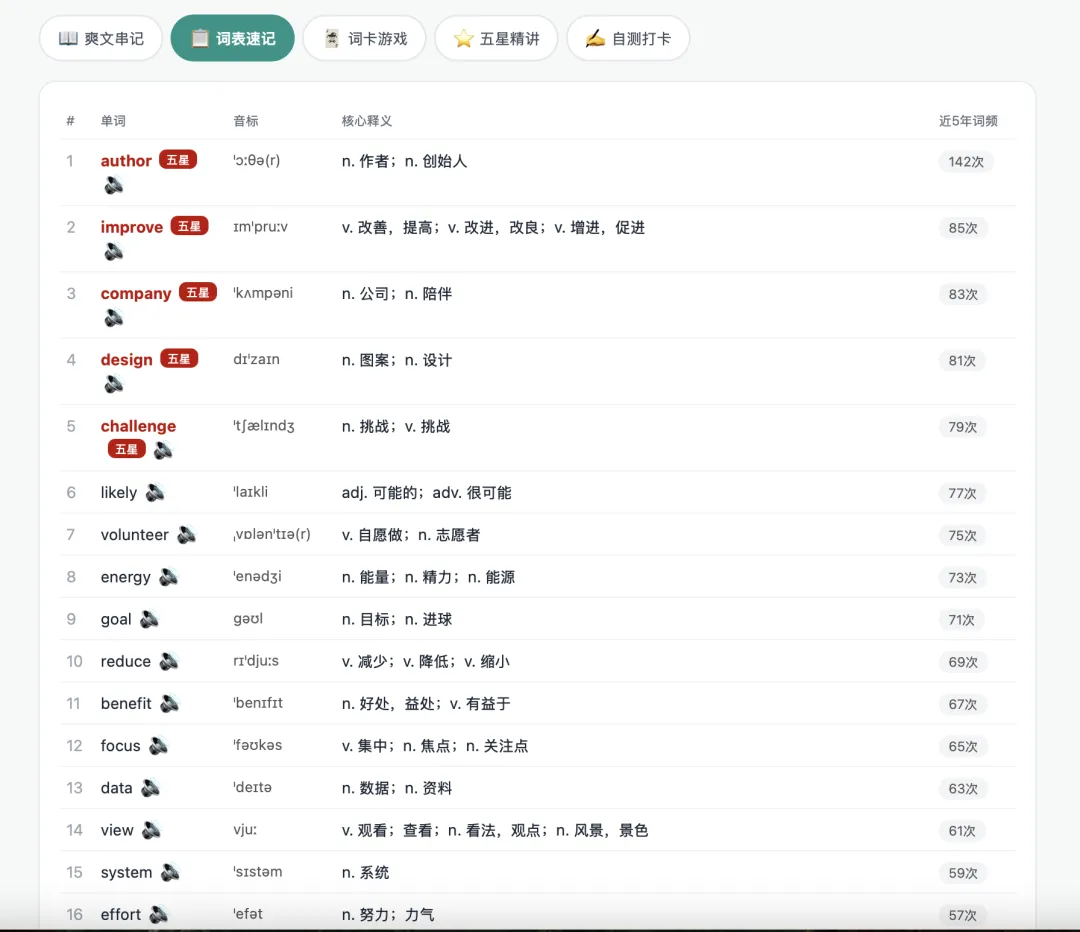Open the 词卡游戏 tab

point(364,39)
